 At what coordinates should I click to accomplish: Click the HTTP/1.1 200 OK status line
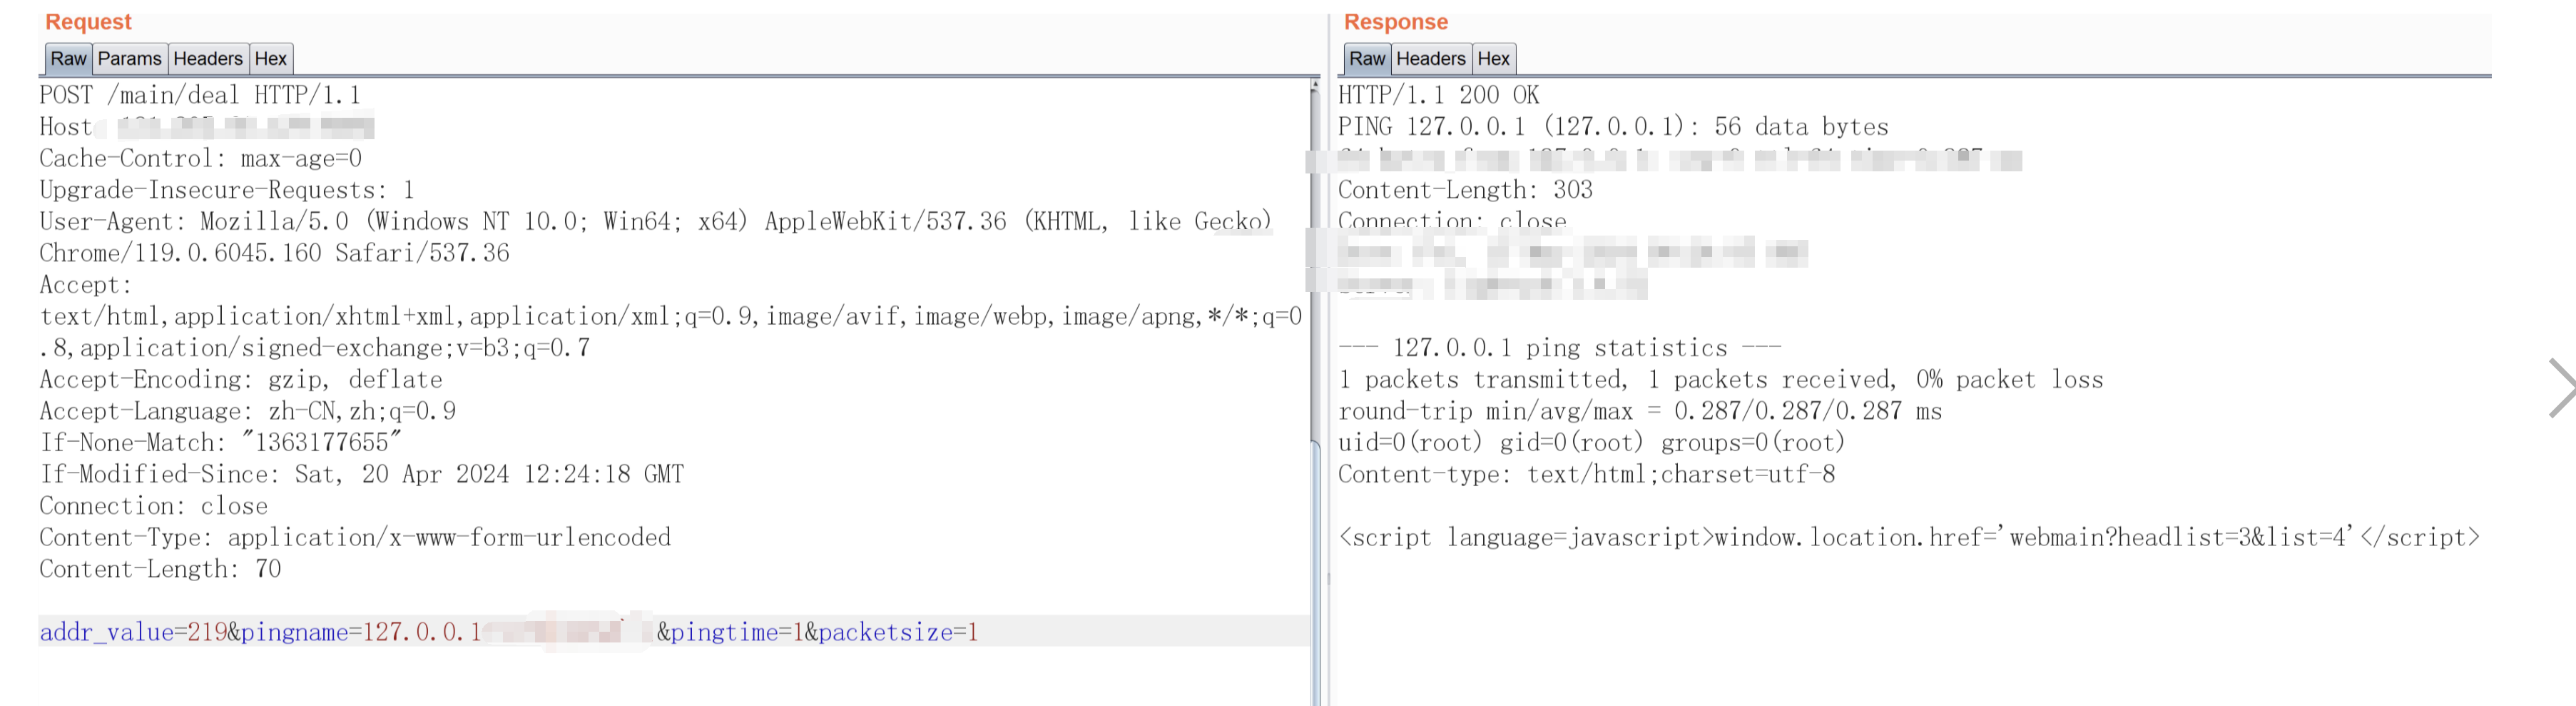point(1438,95)
